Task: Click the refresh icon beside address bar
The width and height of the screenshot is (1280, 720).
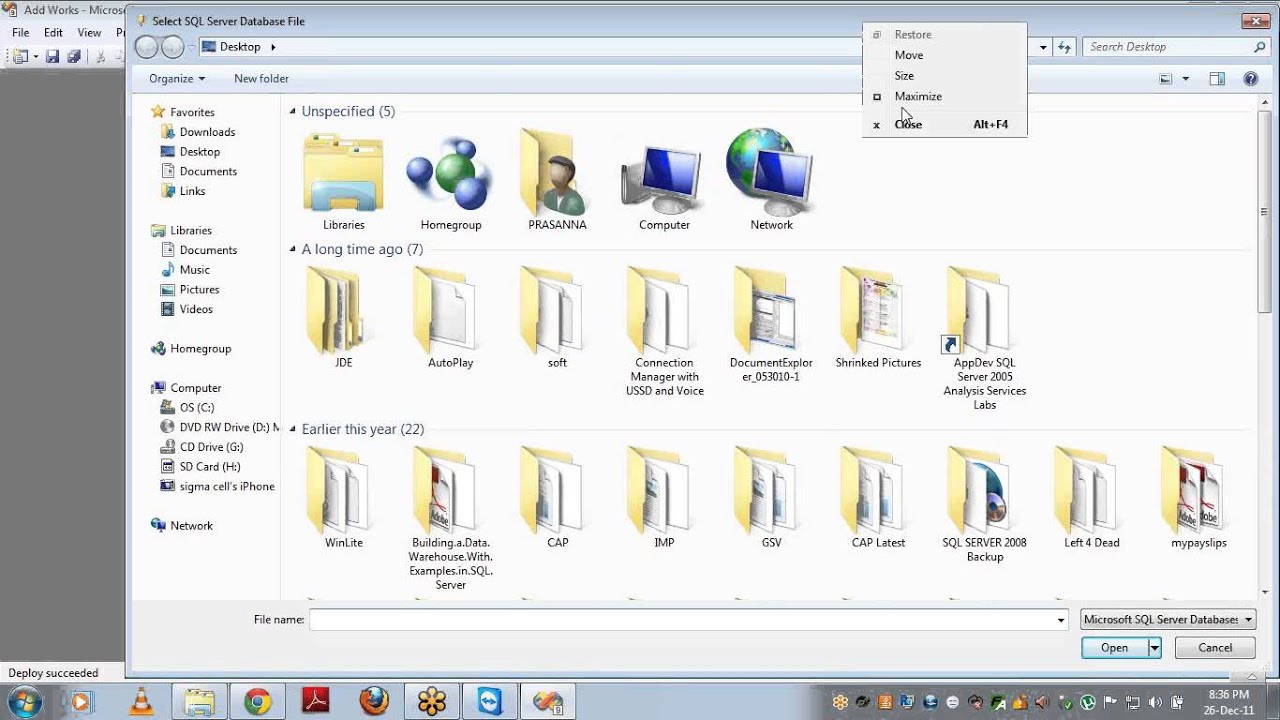Action: pos(1065,47)
